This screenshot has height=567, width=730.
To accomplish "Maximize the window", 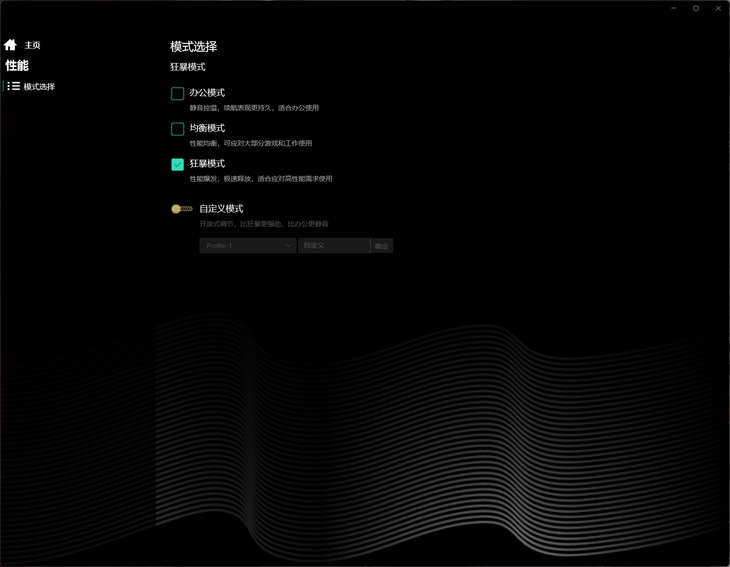I will 696,8.
